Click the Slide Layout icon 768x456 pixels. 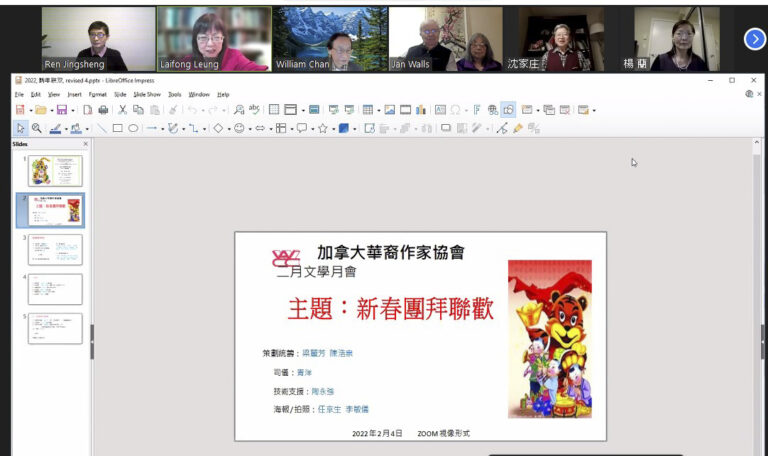point(583,110)
